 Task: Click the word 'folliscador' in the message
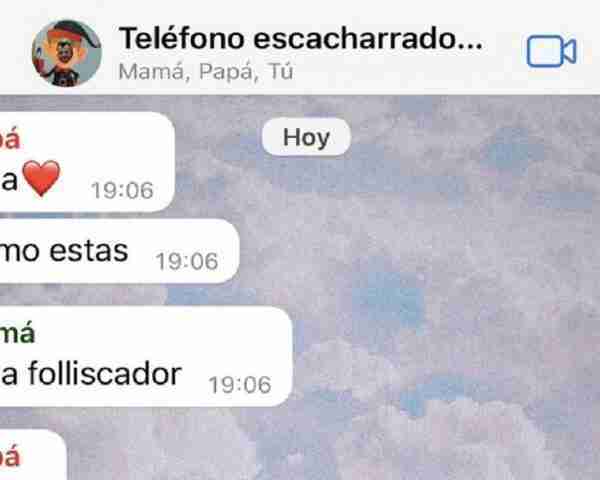tap(105, 373)
